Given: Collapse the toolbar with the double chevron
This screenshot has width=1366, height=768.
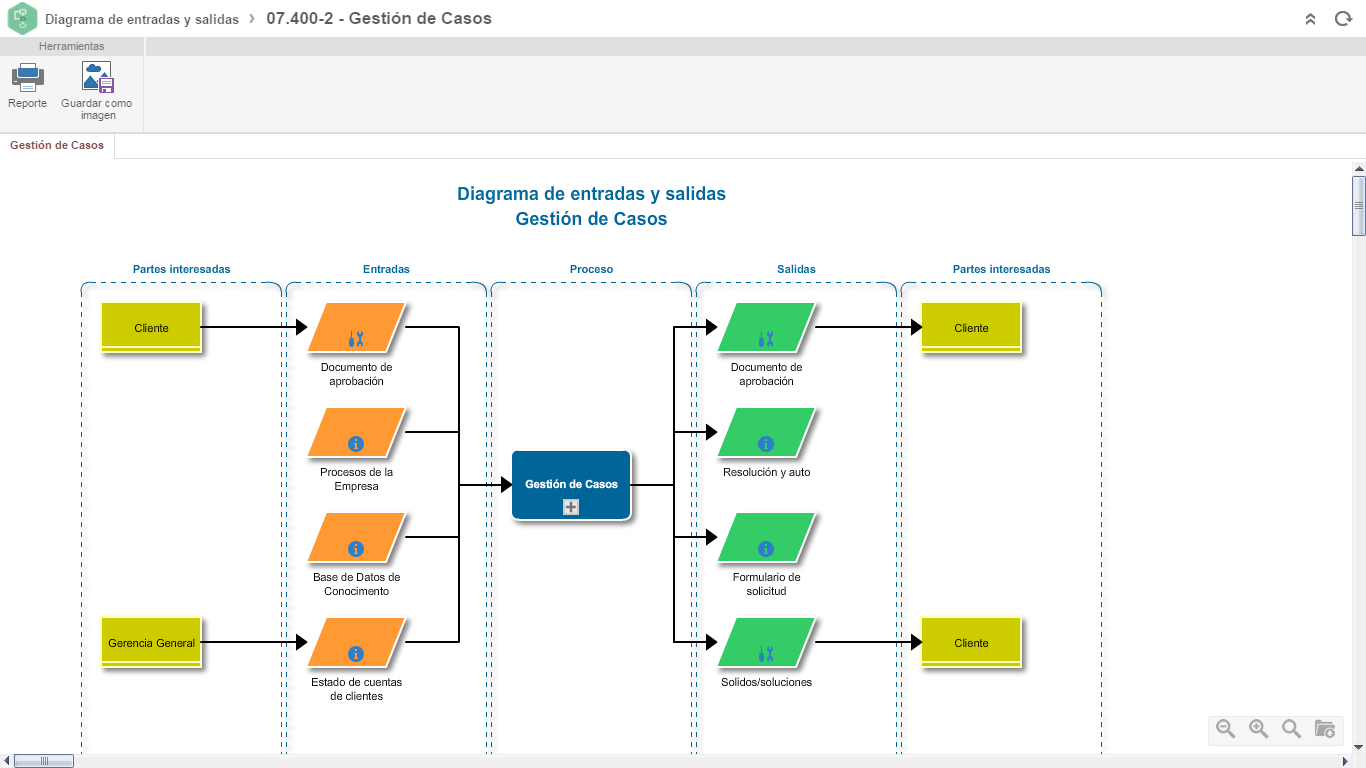Looking at the screenshot, I should pyautogui.click(x=1311, y=19).
